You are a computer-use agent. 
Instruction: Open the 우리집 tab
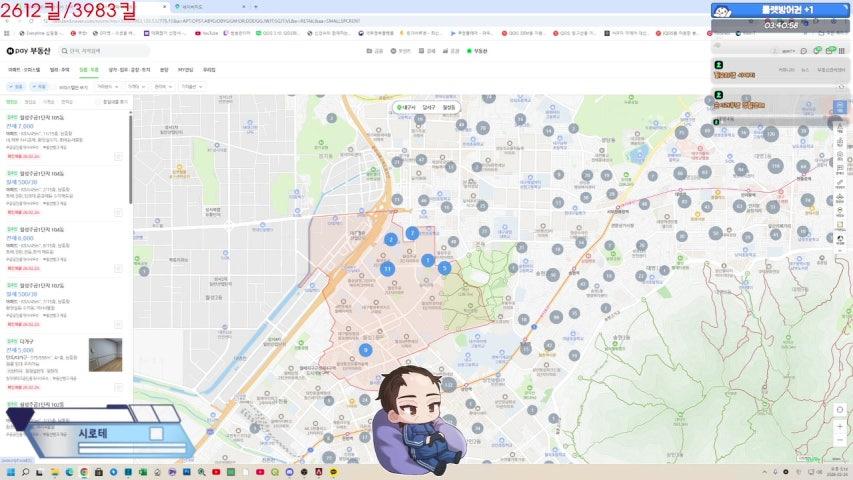coord(209,70)
